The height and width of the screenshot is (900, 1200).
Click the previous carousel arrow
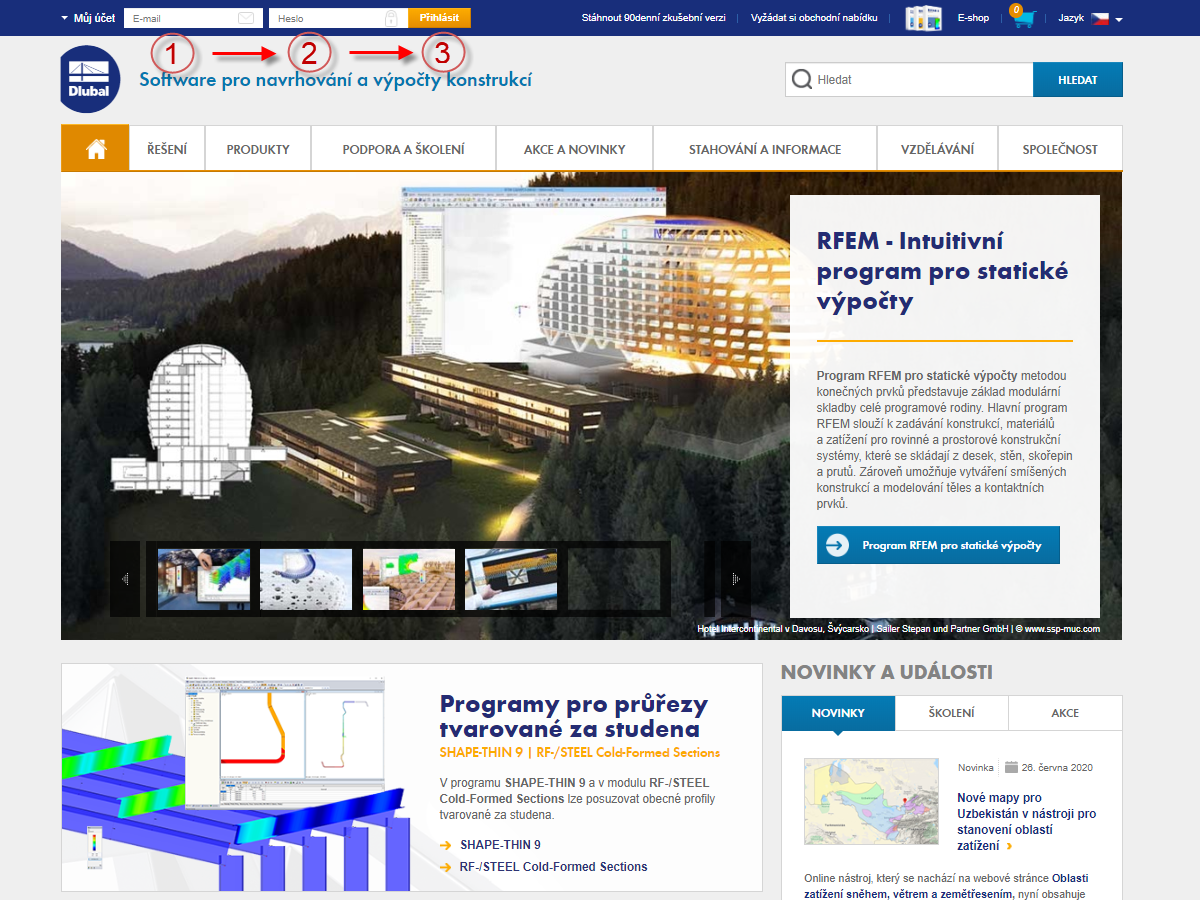coord(125,579)
